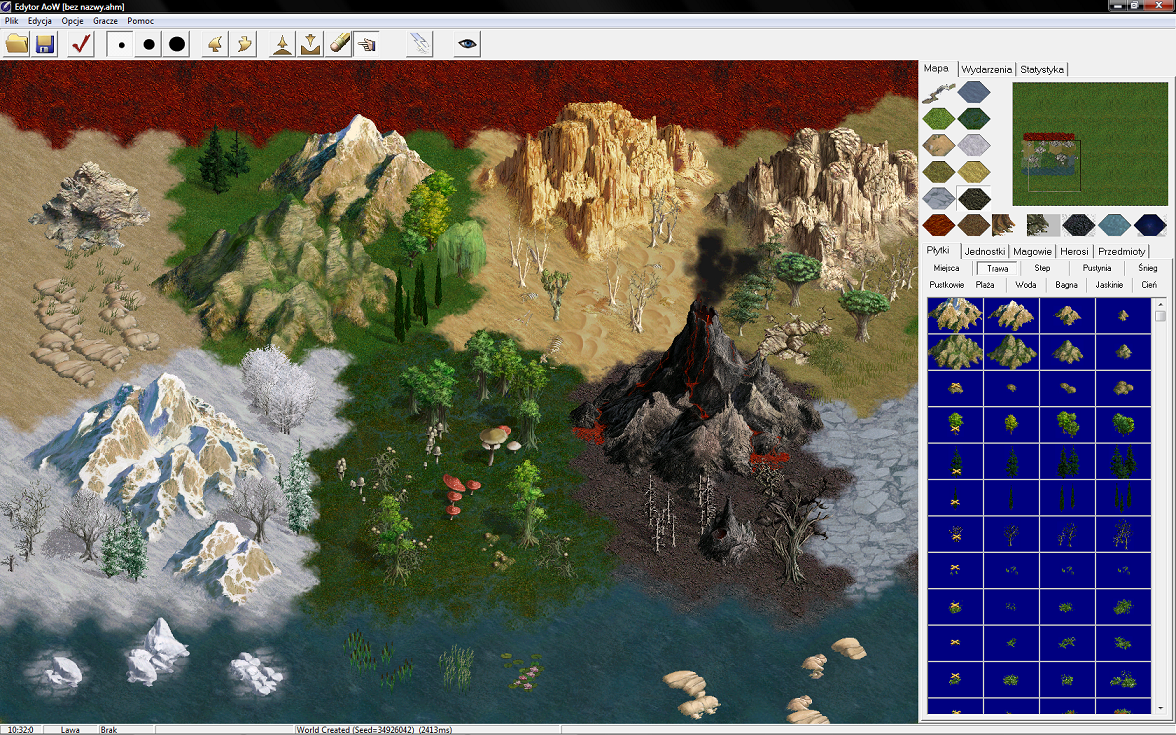Select the river terrain tile

[939, 92]
